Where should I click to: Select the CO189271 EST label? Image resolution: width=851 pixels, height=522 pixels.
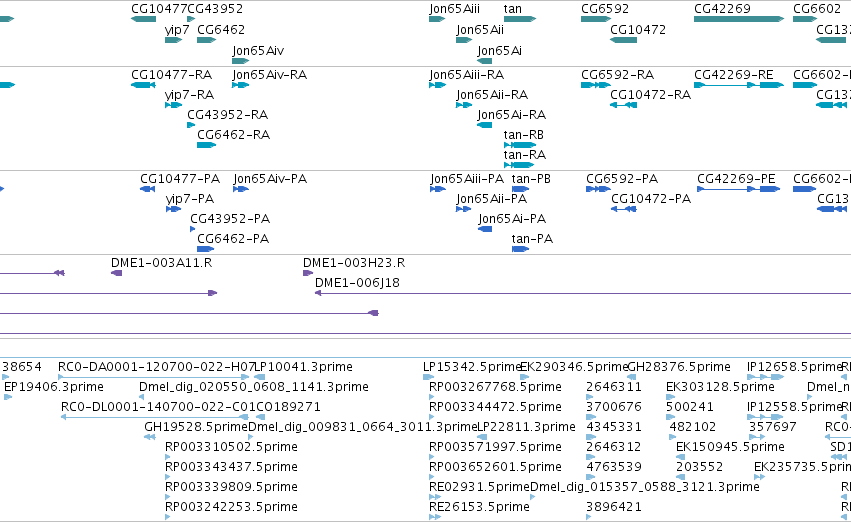288,406
